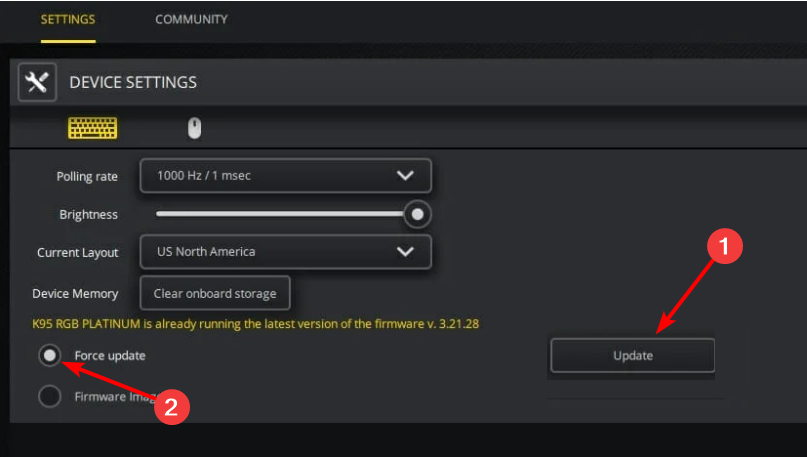Click the middle of the Brightness track

tap(280, 214)
